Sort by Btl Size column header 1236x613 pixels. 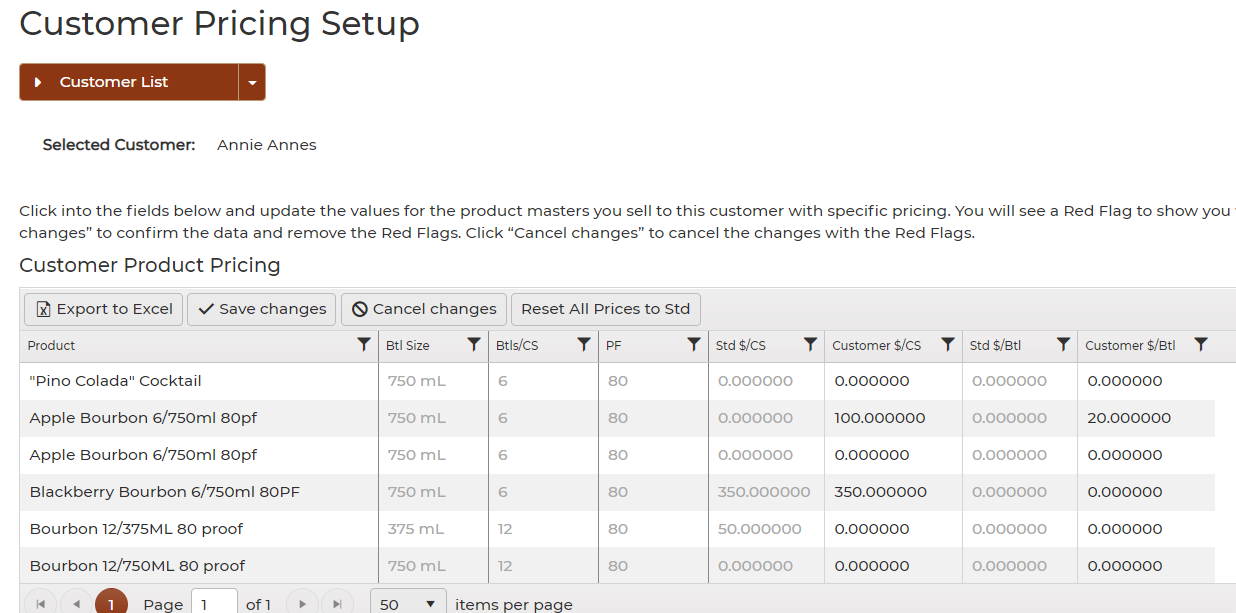pos(408,345)
